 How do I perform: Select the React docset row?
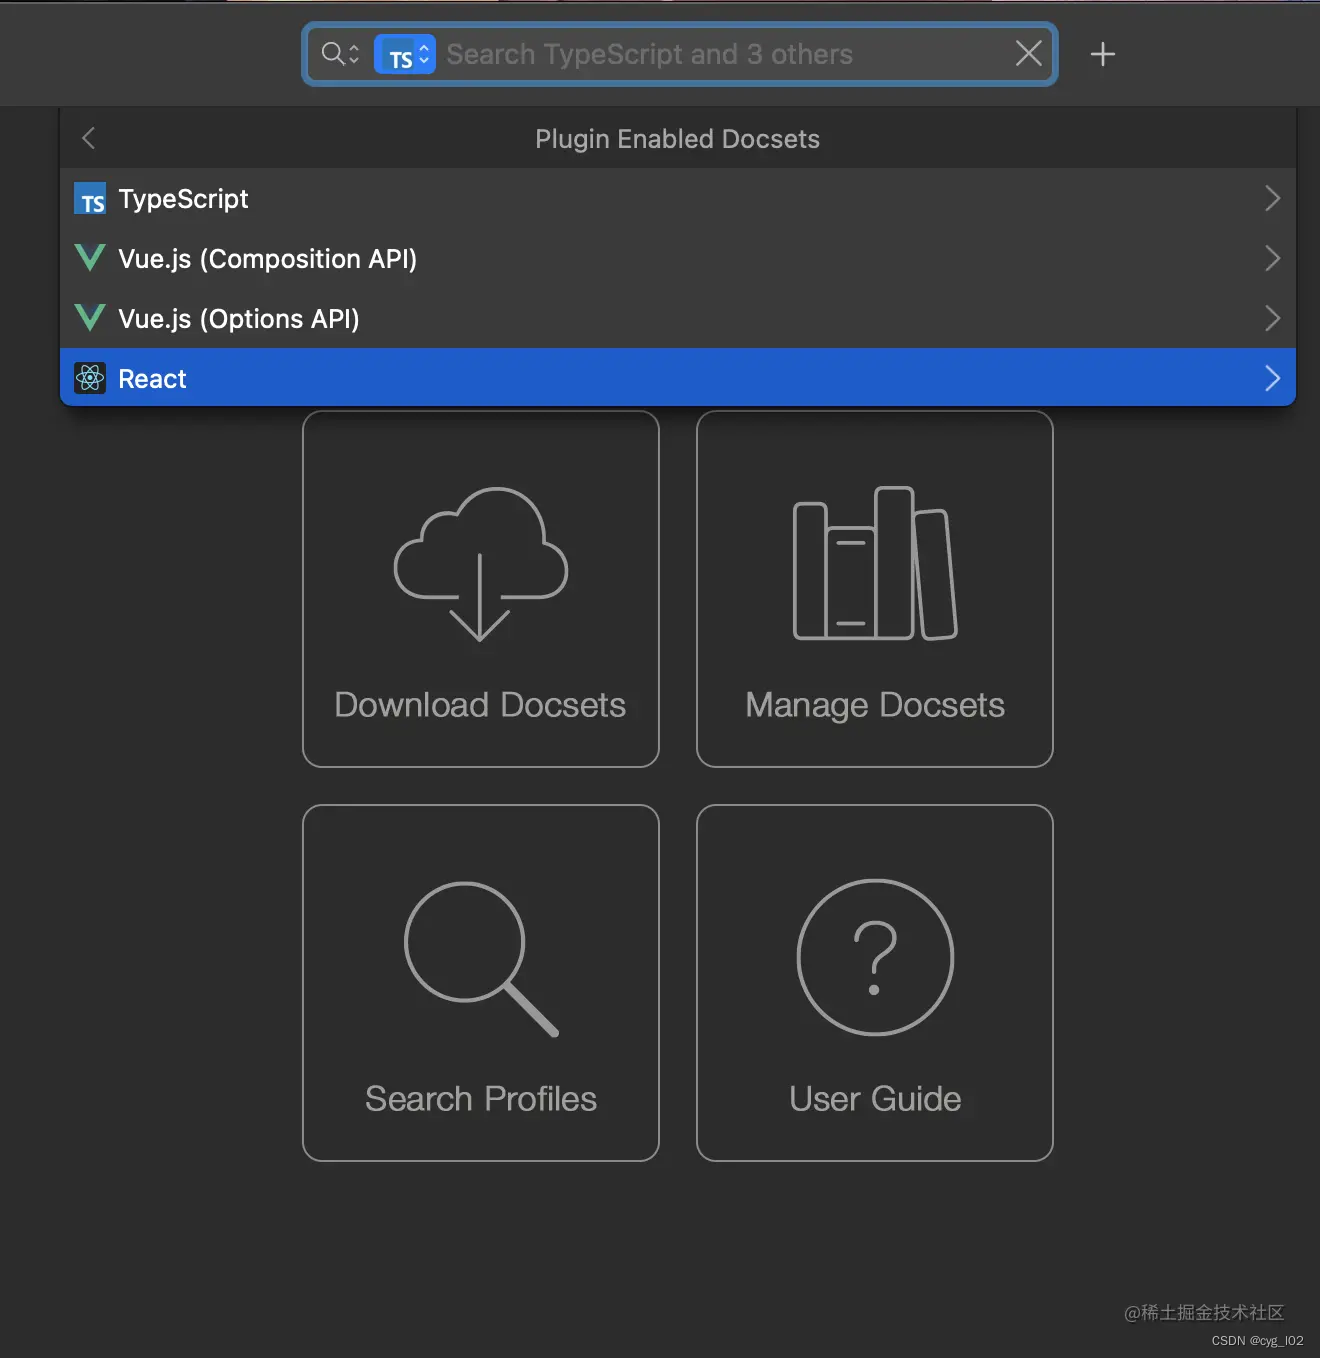[678, 378]
